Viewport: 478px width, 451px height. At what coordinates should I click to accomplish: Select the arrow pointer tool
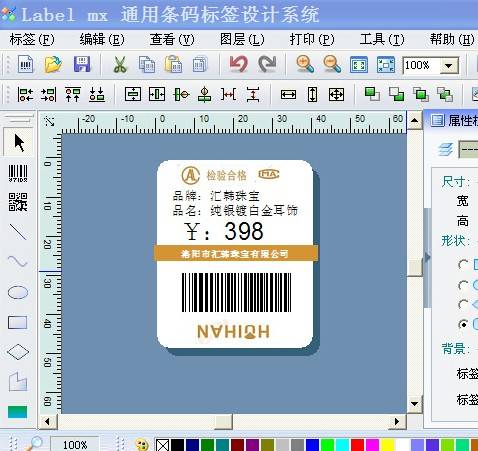[19, 143]
